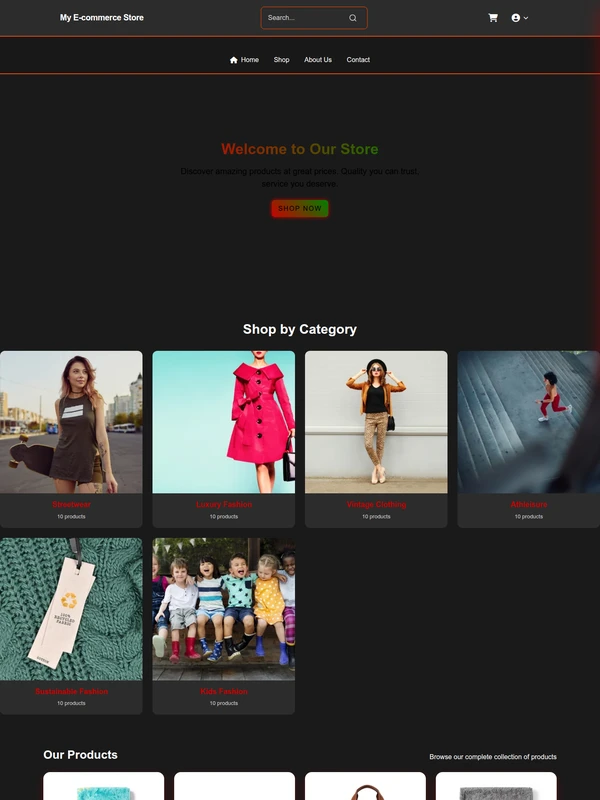Image resolution: width=600 pixels, height=800 pixels.
Task: Open the Shop menu item
Action: pyautogui.click(x=281, y=60)
